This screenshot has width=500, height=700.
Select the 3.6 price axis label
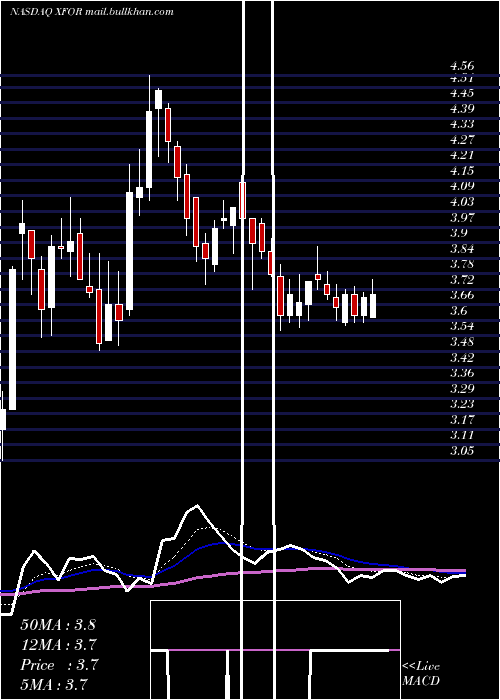point(458,310)
